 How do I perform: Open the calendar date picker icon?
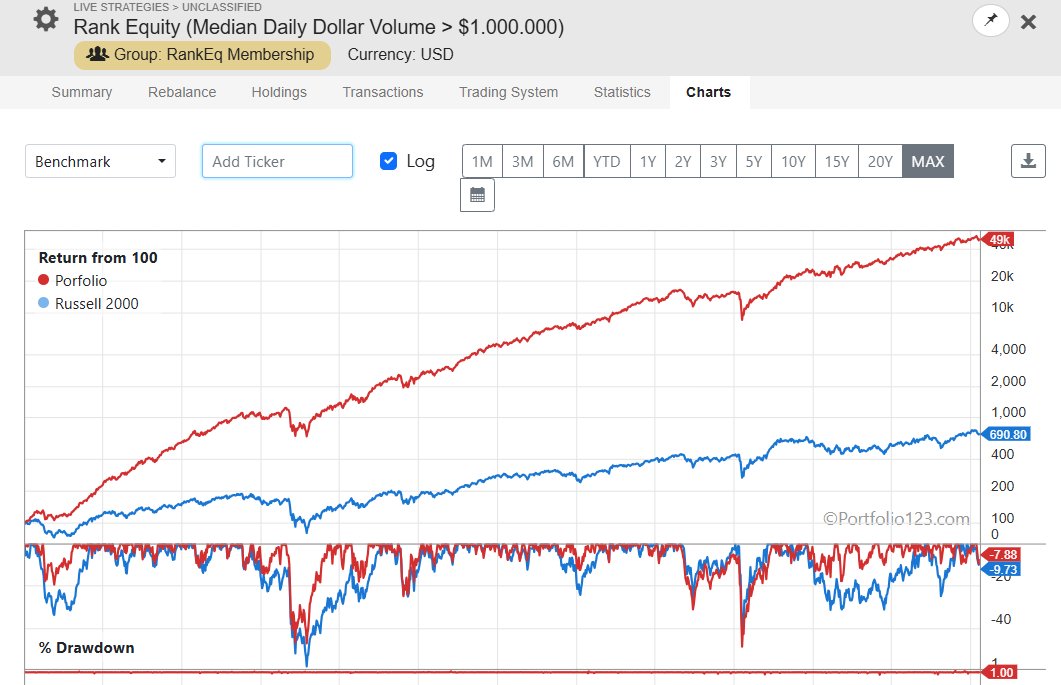[477, 194]
